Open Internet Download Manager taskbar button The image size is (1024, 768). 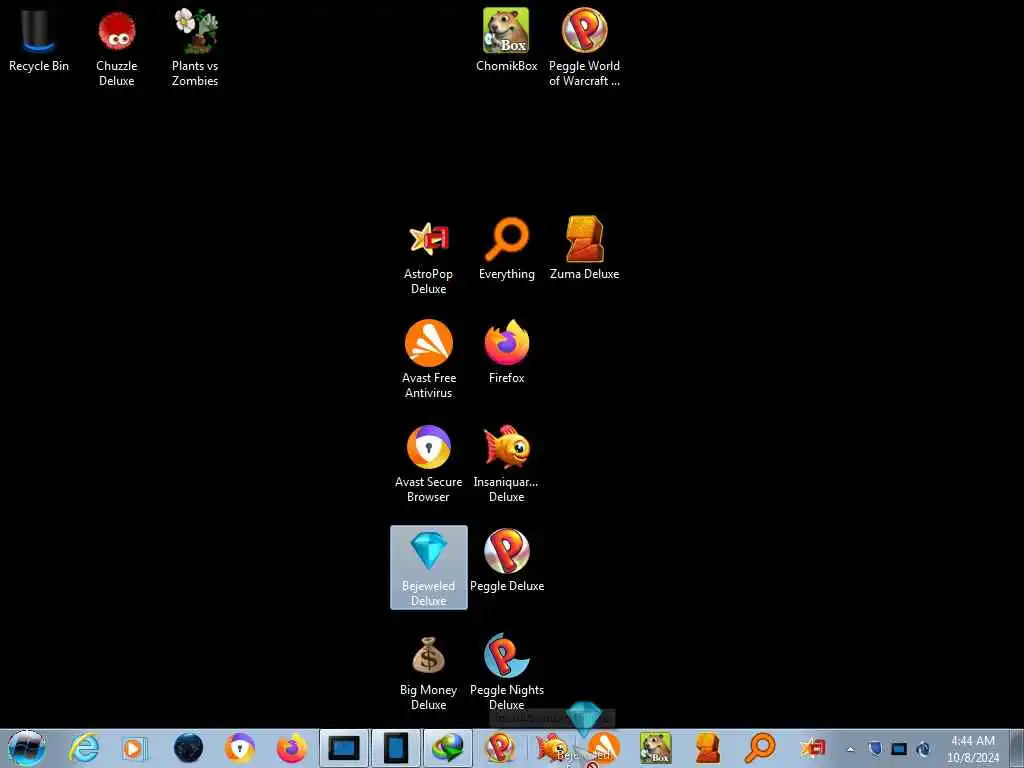(448, 748)
